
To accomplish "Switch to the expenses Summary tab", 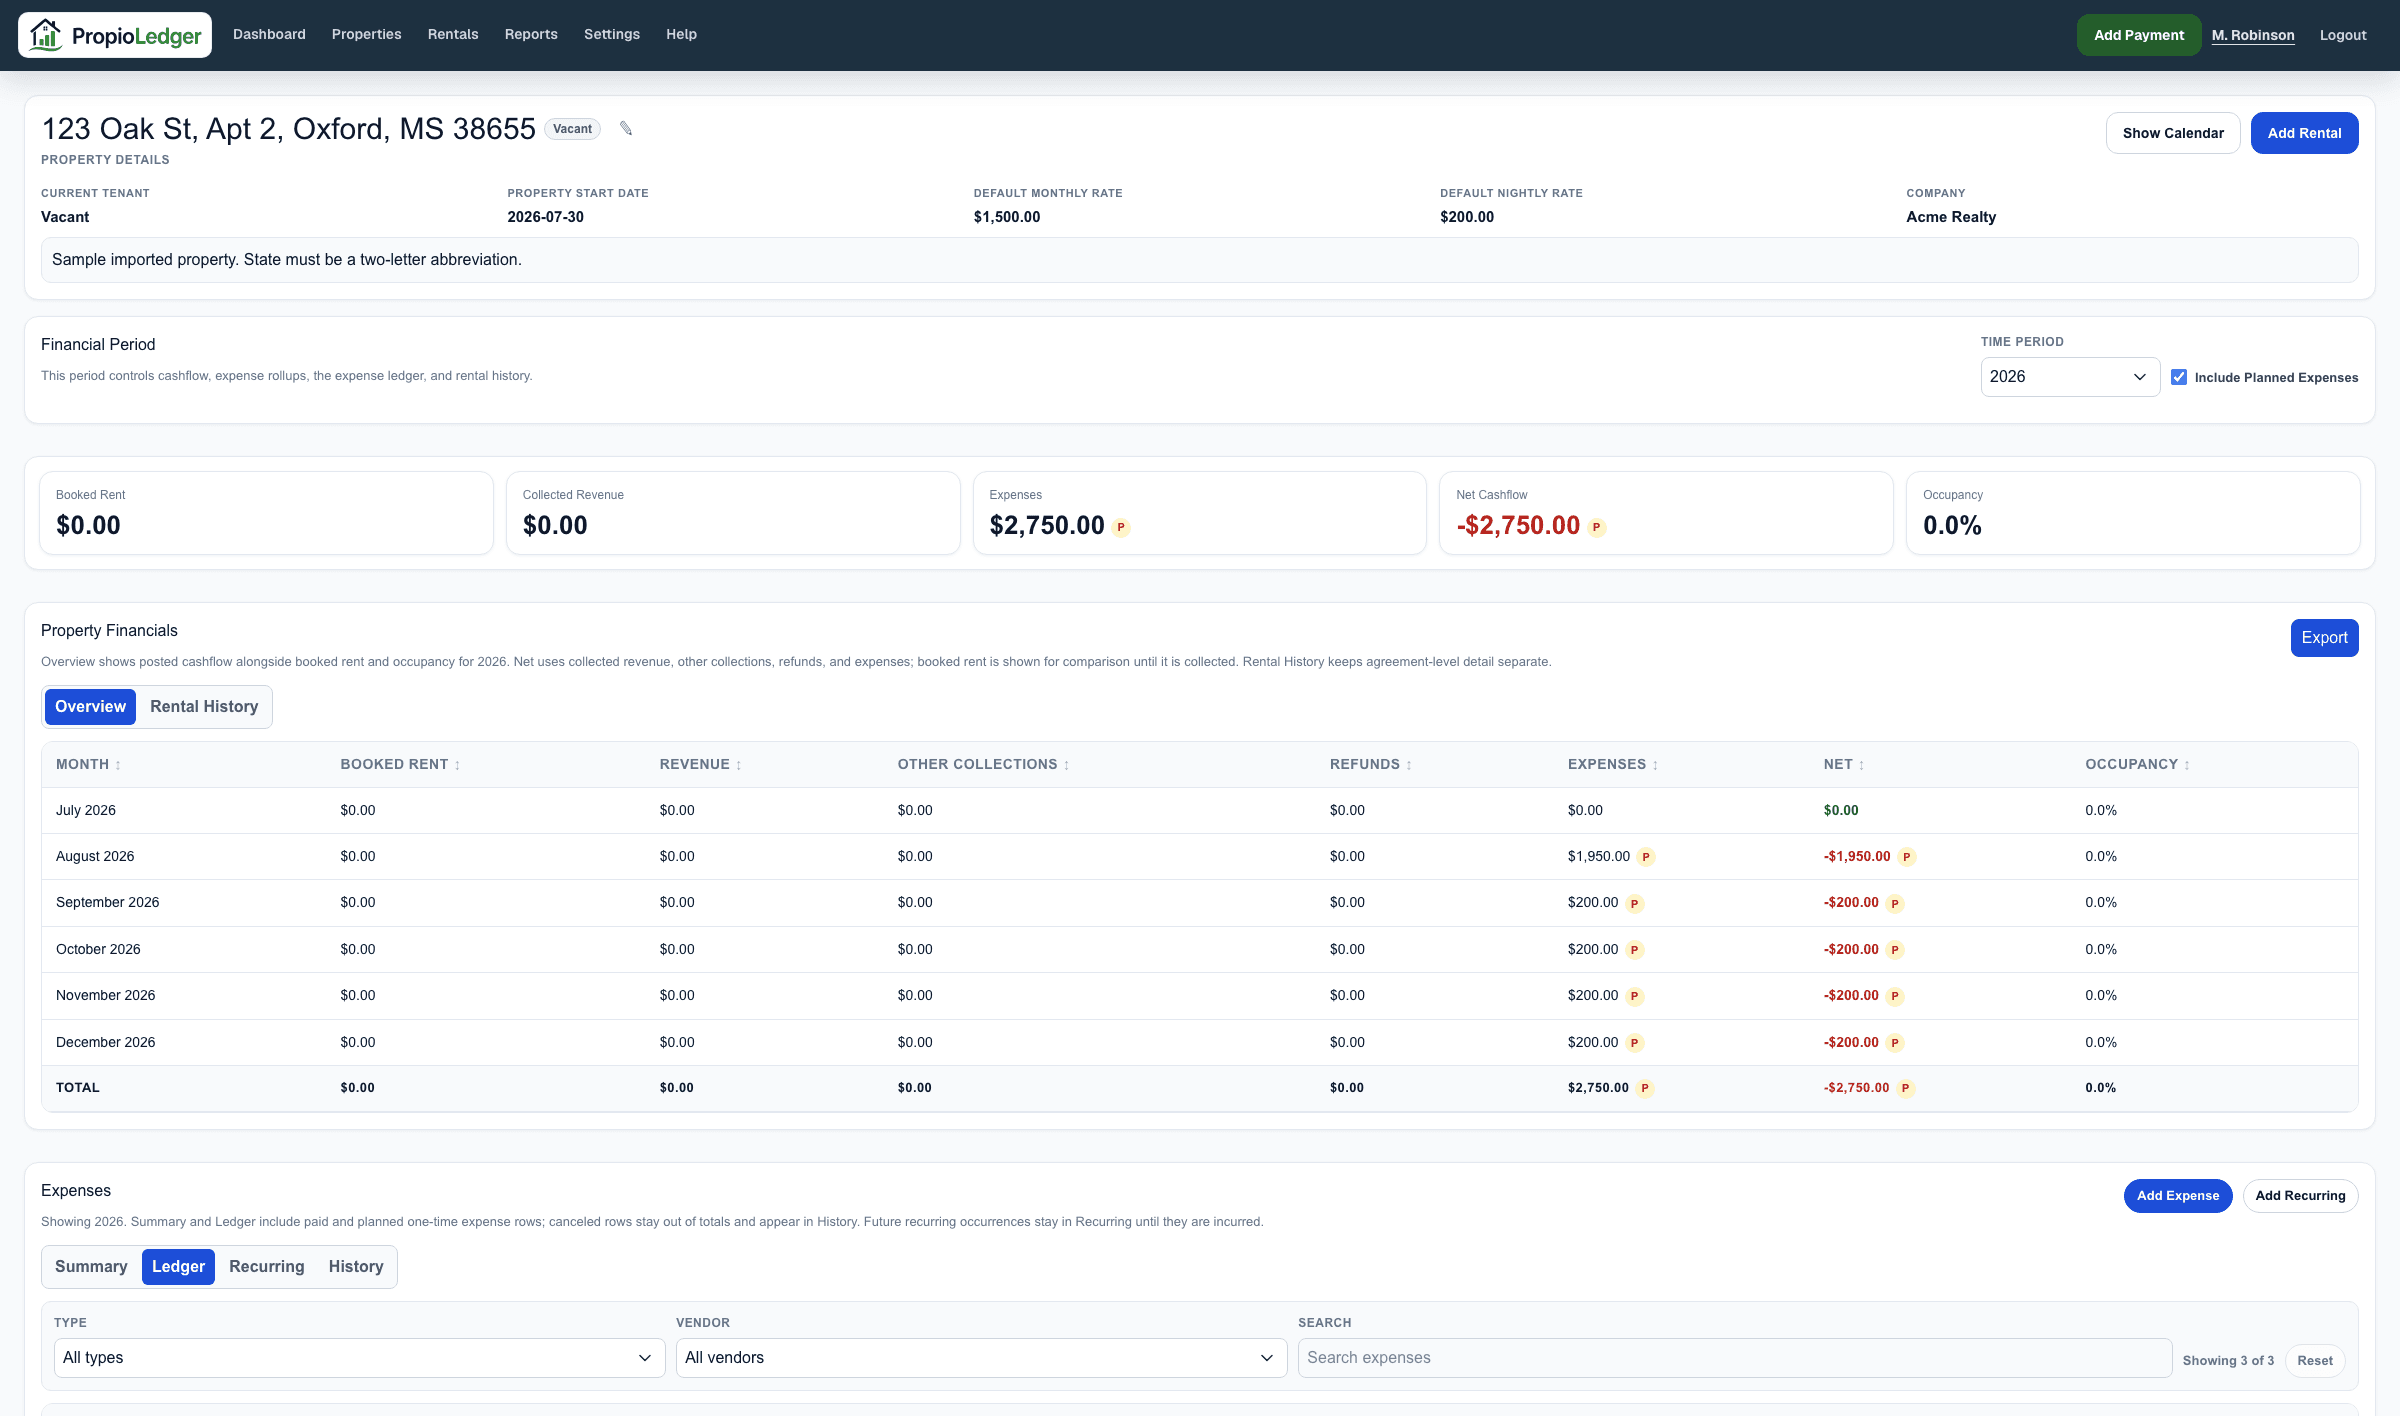I will click(x=91, y=1267).
